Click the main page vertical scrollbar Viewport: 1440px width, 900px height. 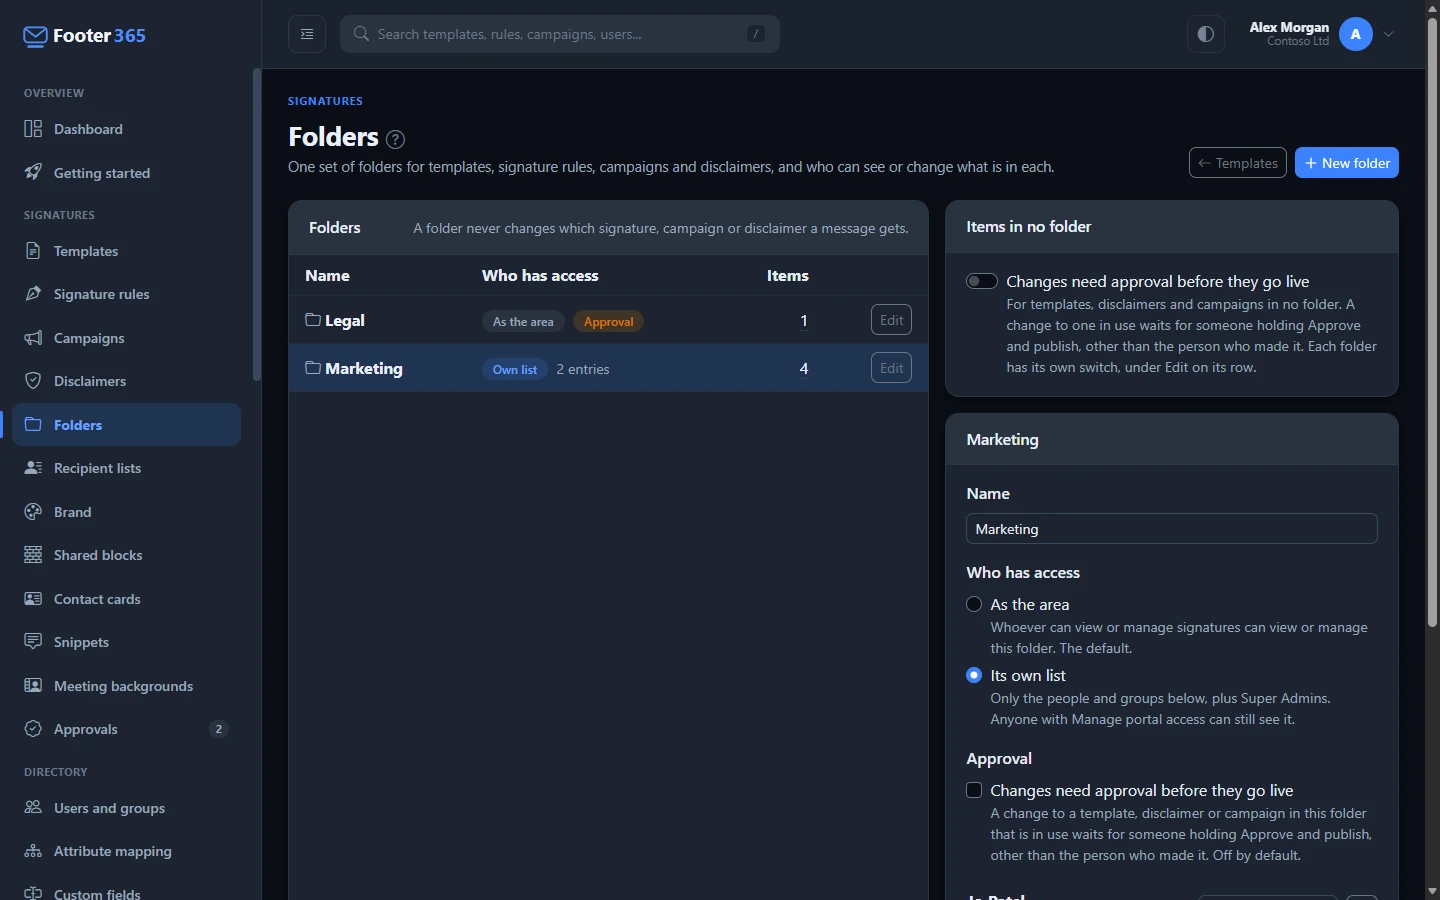coord(1432,320)
